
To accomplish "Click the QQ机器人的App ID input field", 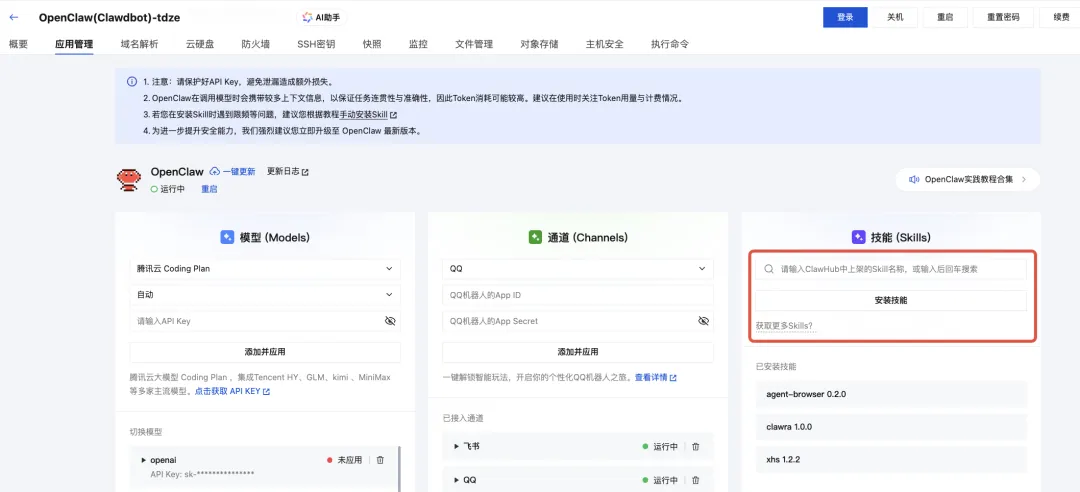I will [578, 295].
